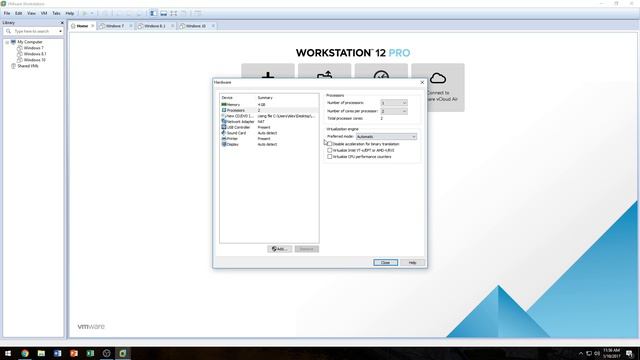Select the Printer device row

pyautogui.click(x=269, y=139)
